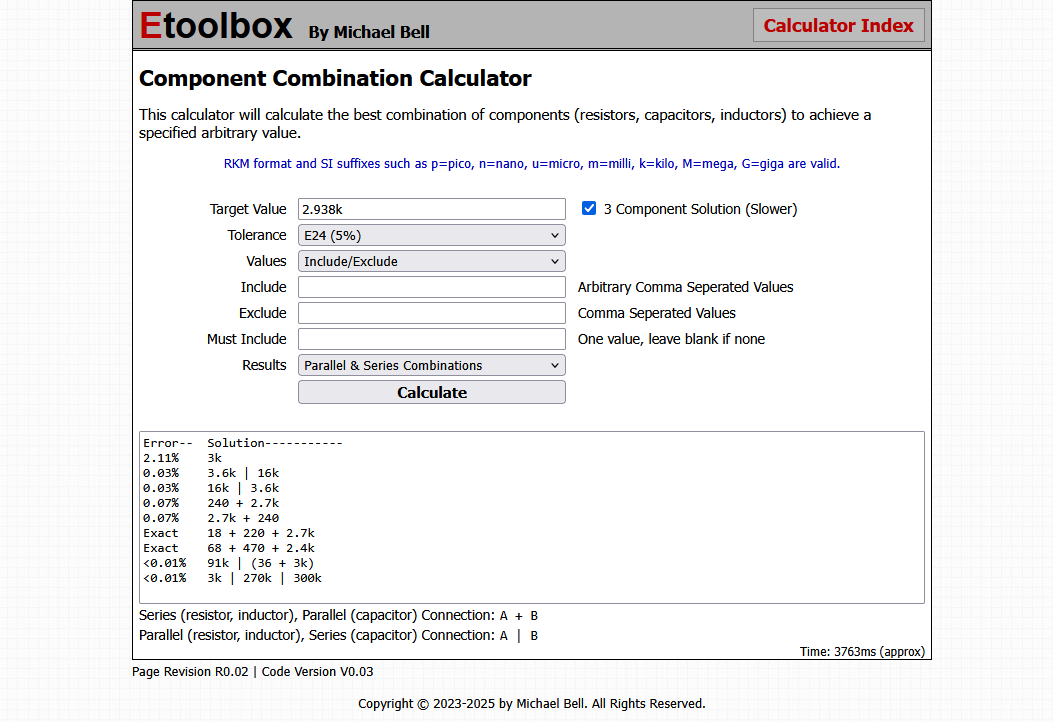Click the Include values input field
1053x722 pixels.
432,287
